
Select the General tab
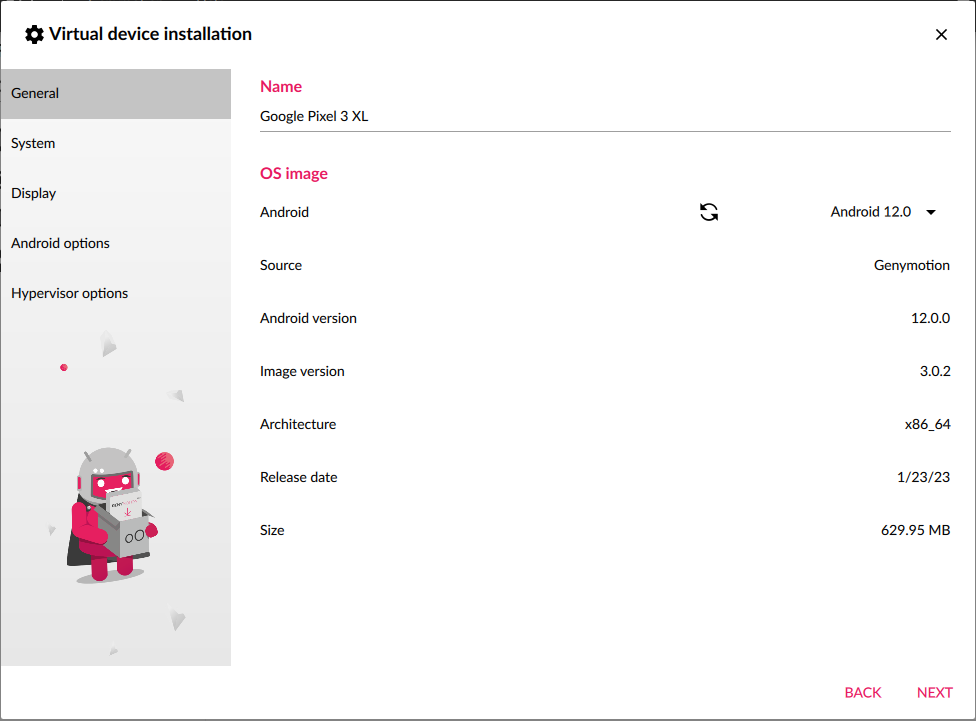click(x=116, y=94)
